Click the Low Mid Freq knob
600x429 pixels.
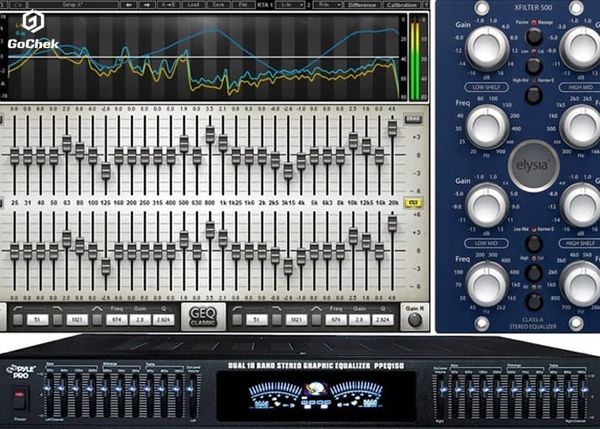pyautogui.click(x=487, y=285)
